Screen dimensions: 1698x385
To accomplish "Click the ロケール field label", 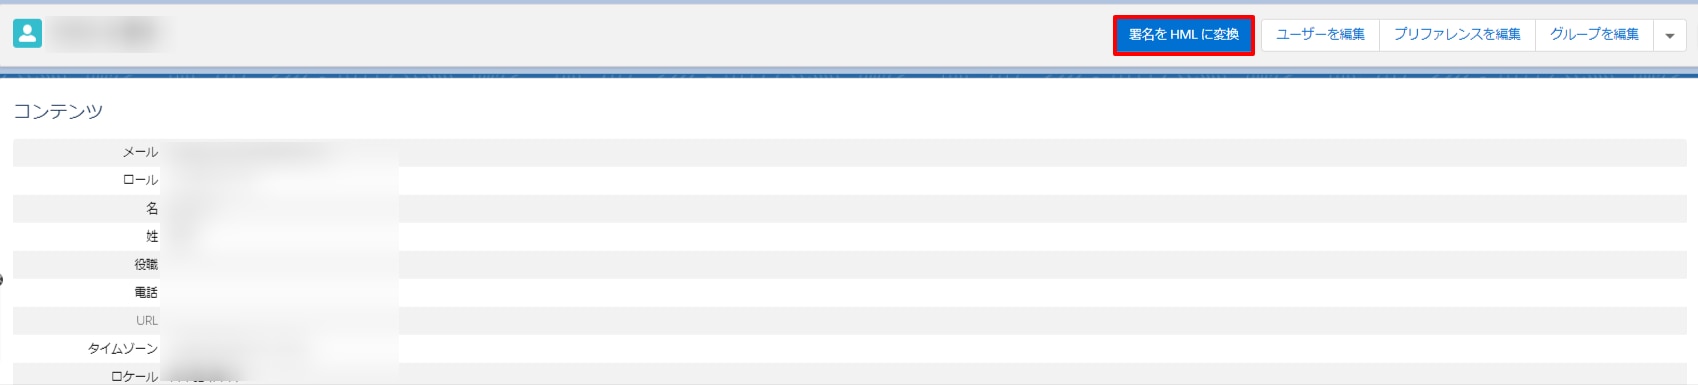I will pyautogui.click(x=134, y=376).
